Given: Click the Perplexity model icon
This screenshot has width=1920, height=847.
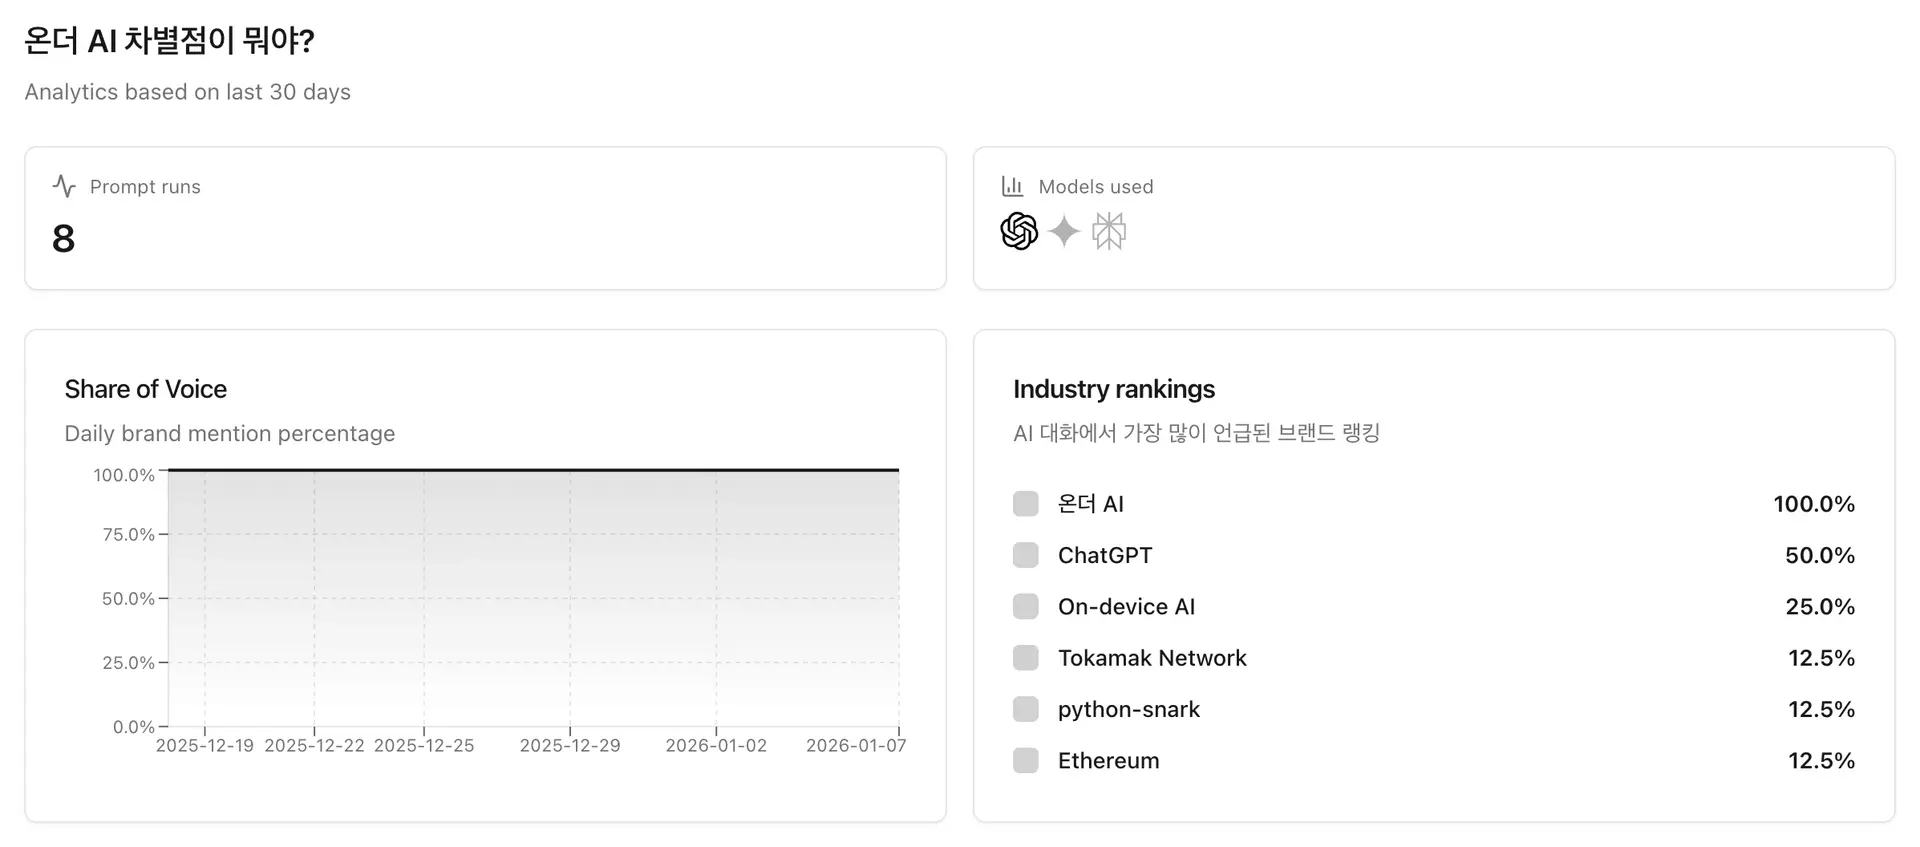Looking at the screenshot, I should (x=1109, y=231).
